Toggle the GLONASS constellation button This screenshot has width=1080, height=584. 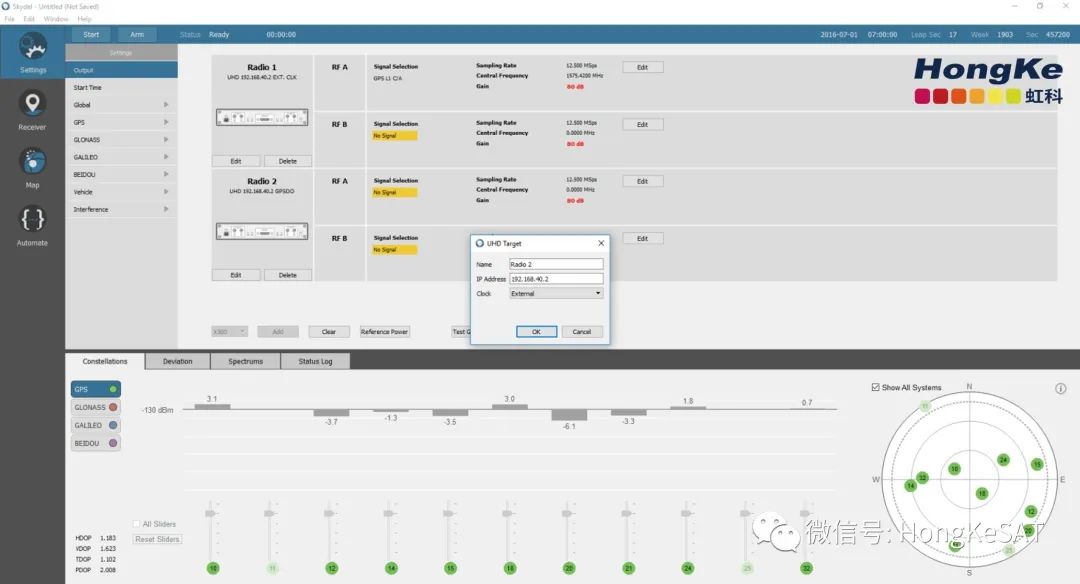point(96,407)
